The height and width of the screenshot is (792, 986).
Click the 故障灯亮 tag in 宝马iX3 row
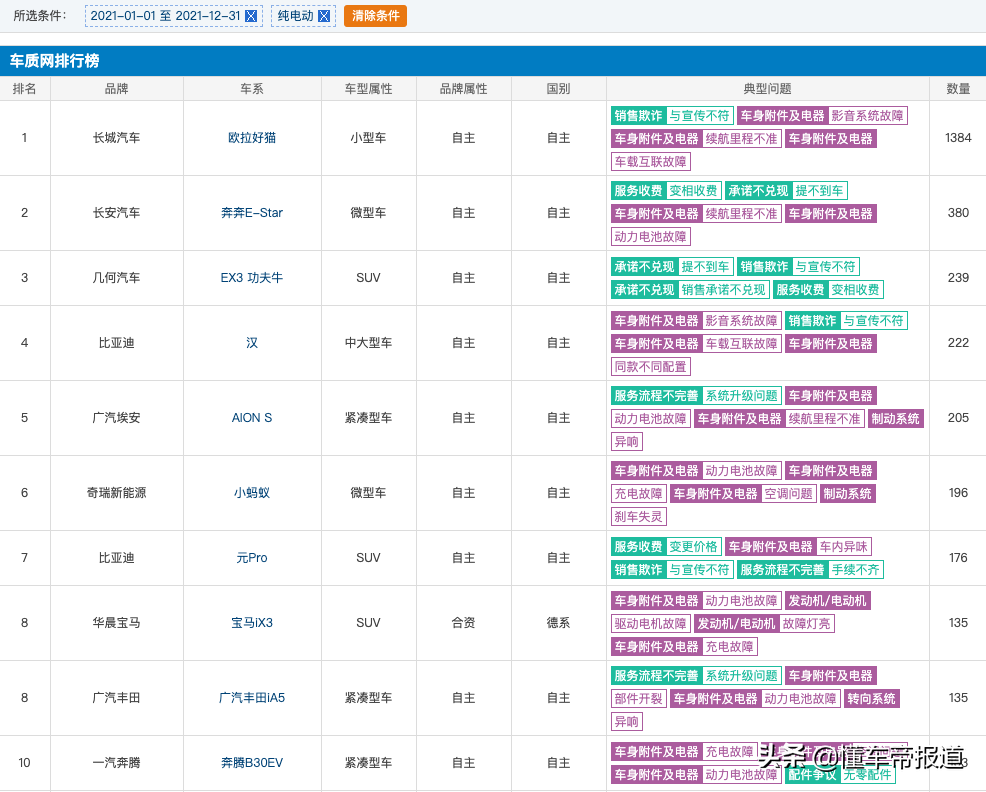tap(806, 623)
